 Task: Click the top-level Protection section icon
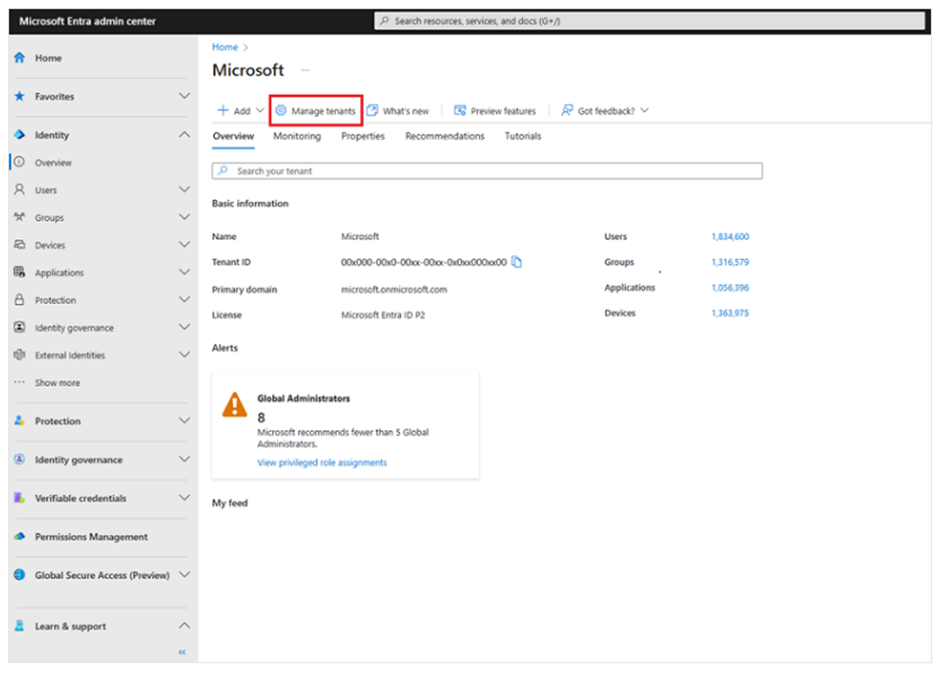(20, 420)
